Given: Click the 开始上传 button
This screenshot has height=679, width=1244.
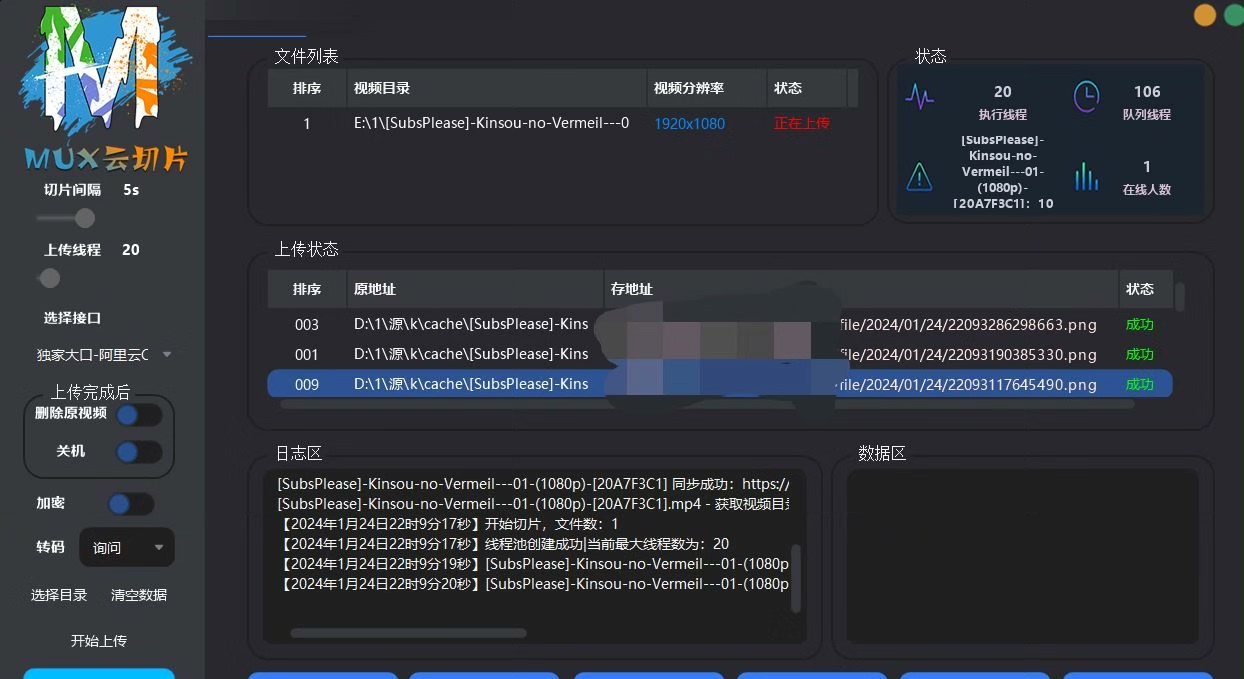Looking at the screenshot, I should click(x=99, y=641).
